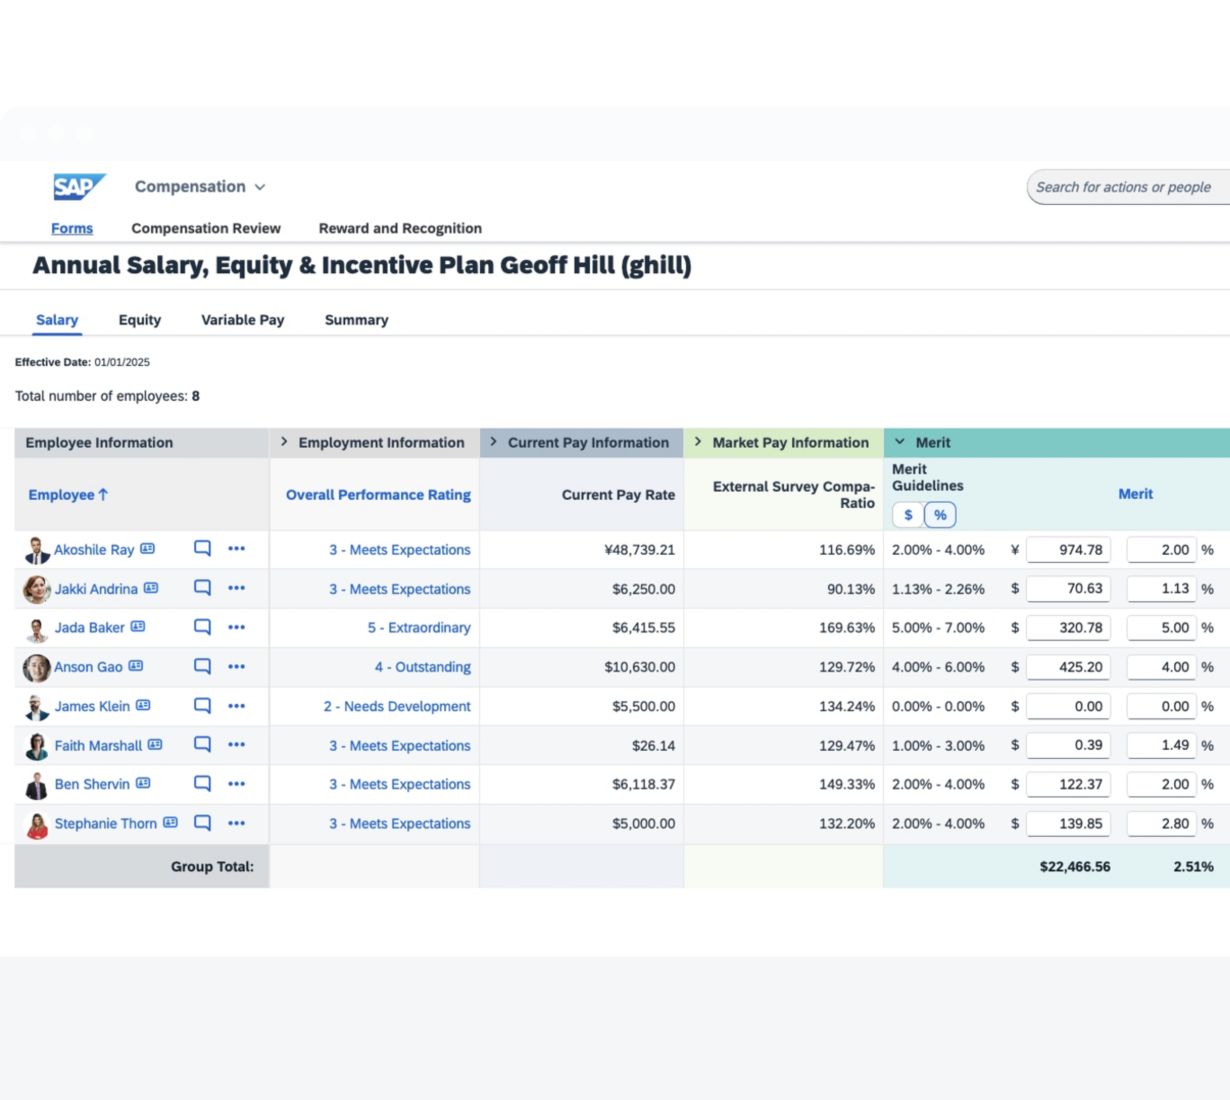Open comment icon for Akoshile Ray

202,549
